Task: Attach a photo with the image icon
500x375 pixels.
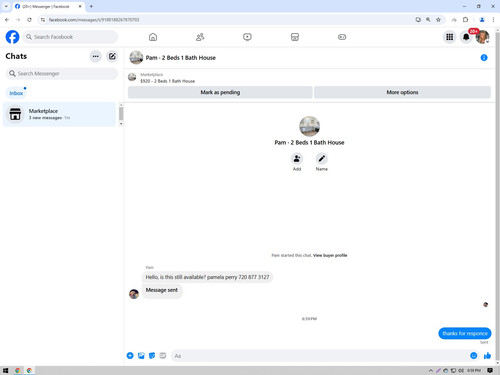Action: point(141,356)
